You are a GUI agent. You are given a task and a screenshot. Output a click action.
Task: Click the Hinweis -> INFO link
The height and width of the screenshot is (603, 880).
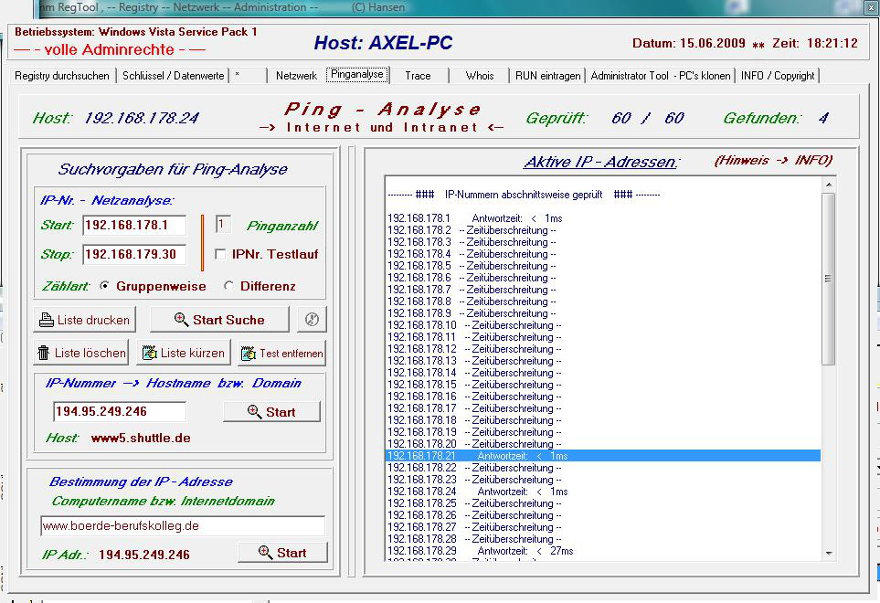(x=772, y=160)
